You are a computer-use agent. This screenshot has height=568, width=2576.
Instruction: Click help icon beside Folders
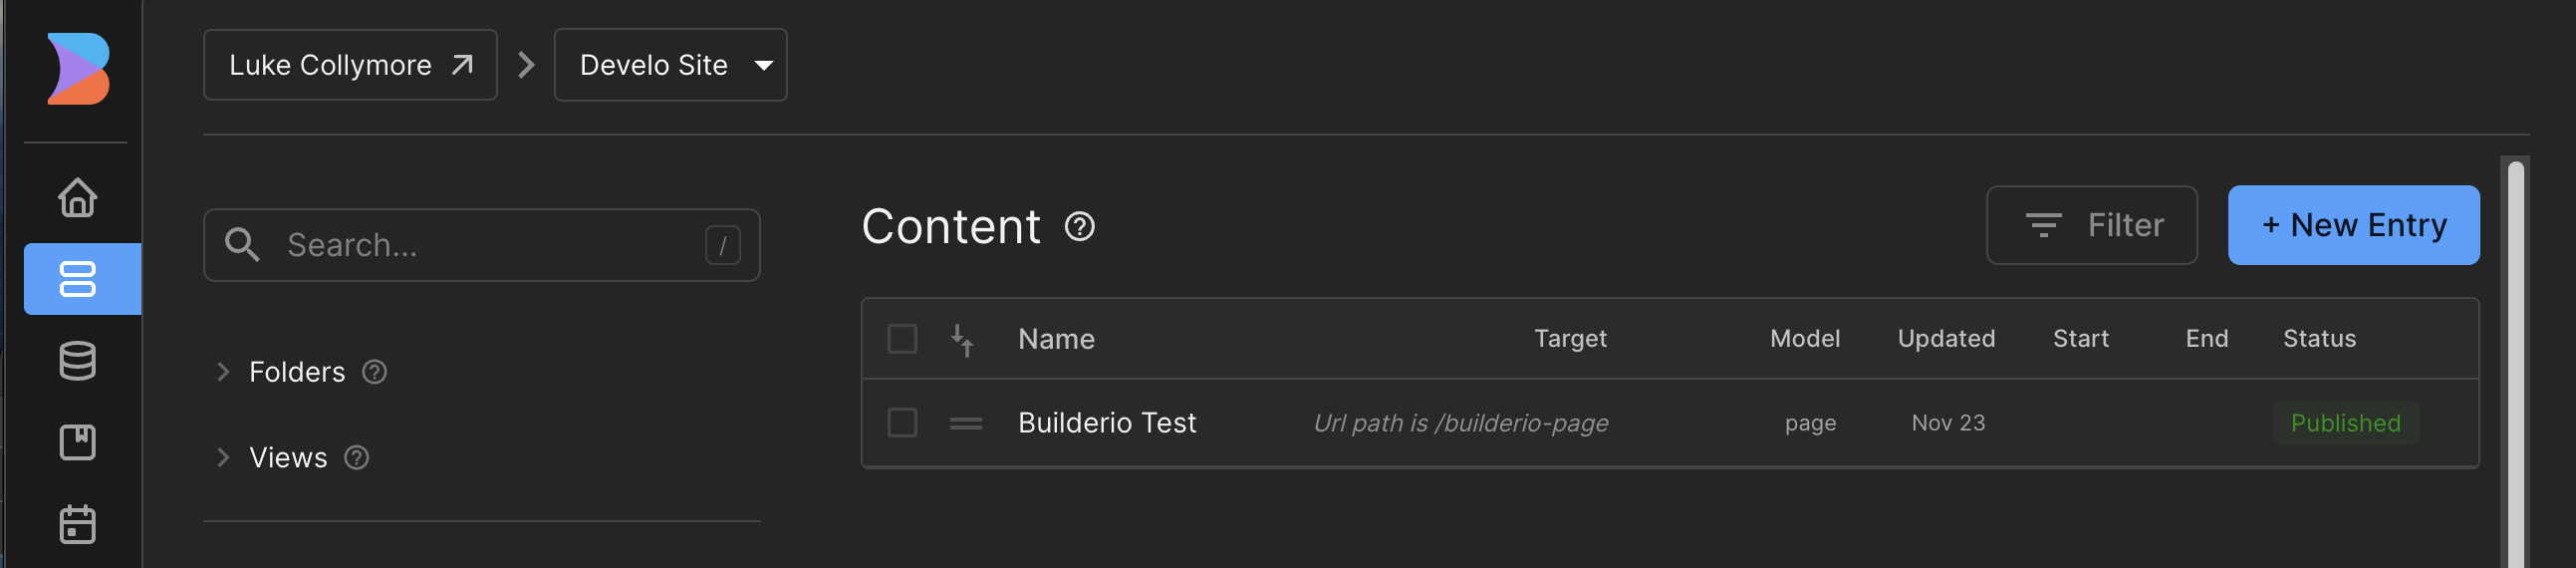click(x=374, y=372)
